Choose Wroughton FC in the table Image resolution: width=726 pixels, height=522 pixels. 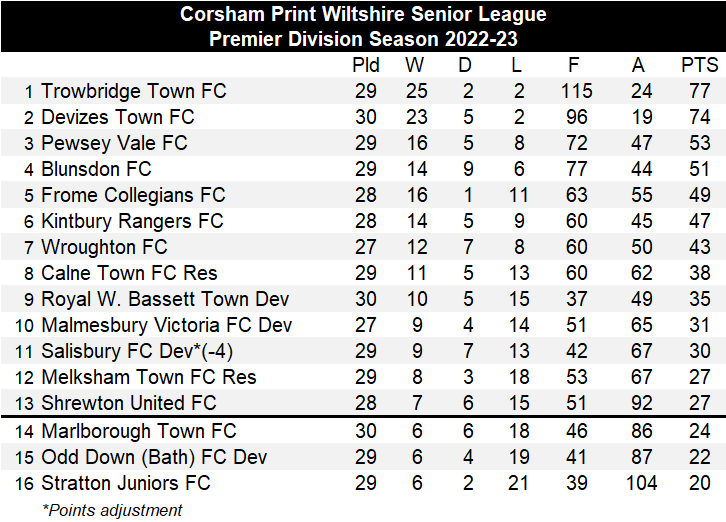click(x=104, y=247)
